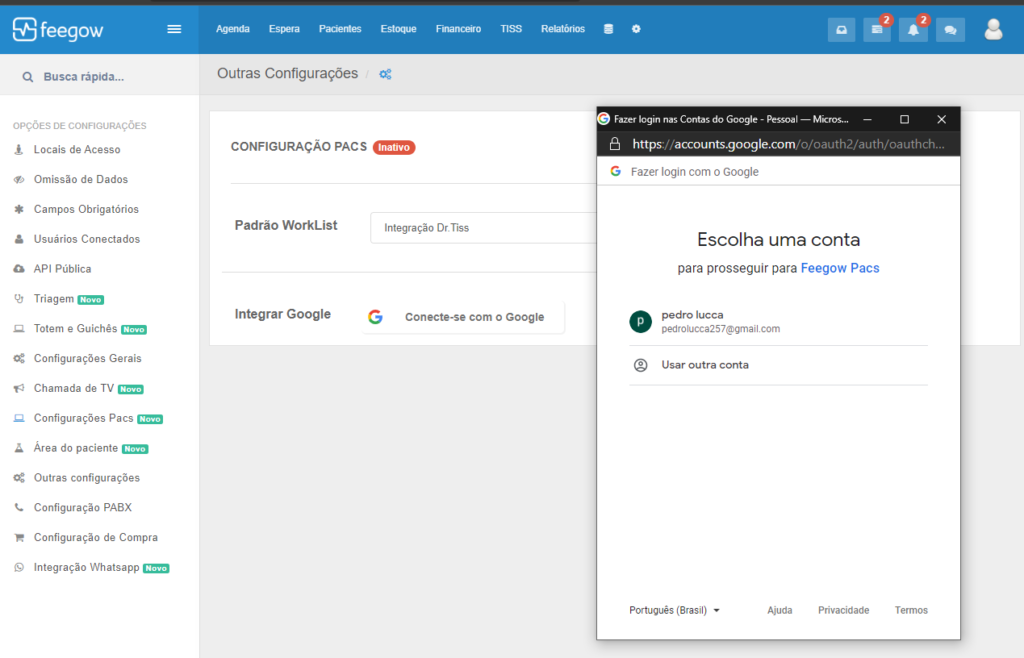Open the Estoque menu
Viewport: 1024px width, 658px height.
[398, 29]
